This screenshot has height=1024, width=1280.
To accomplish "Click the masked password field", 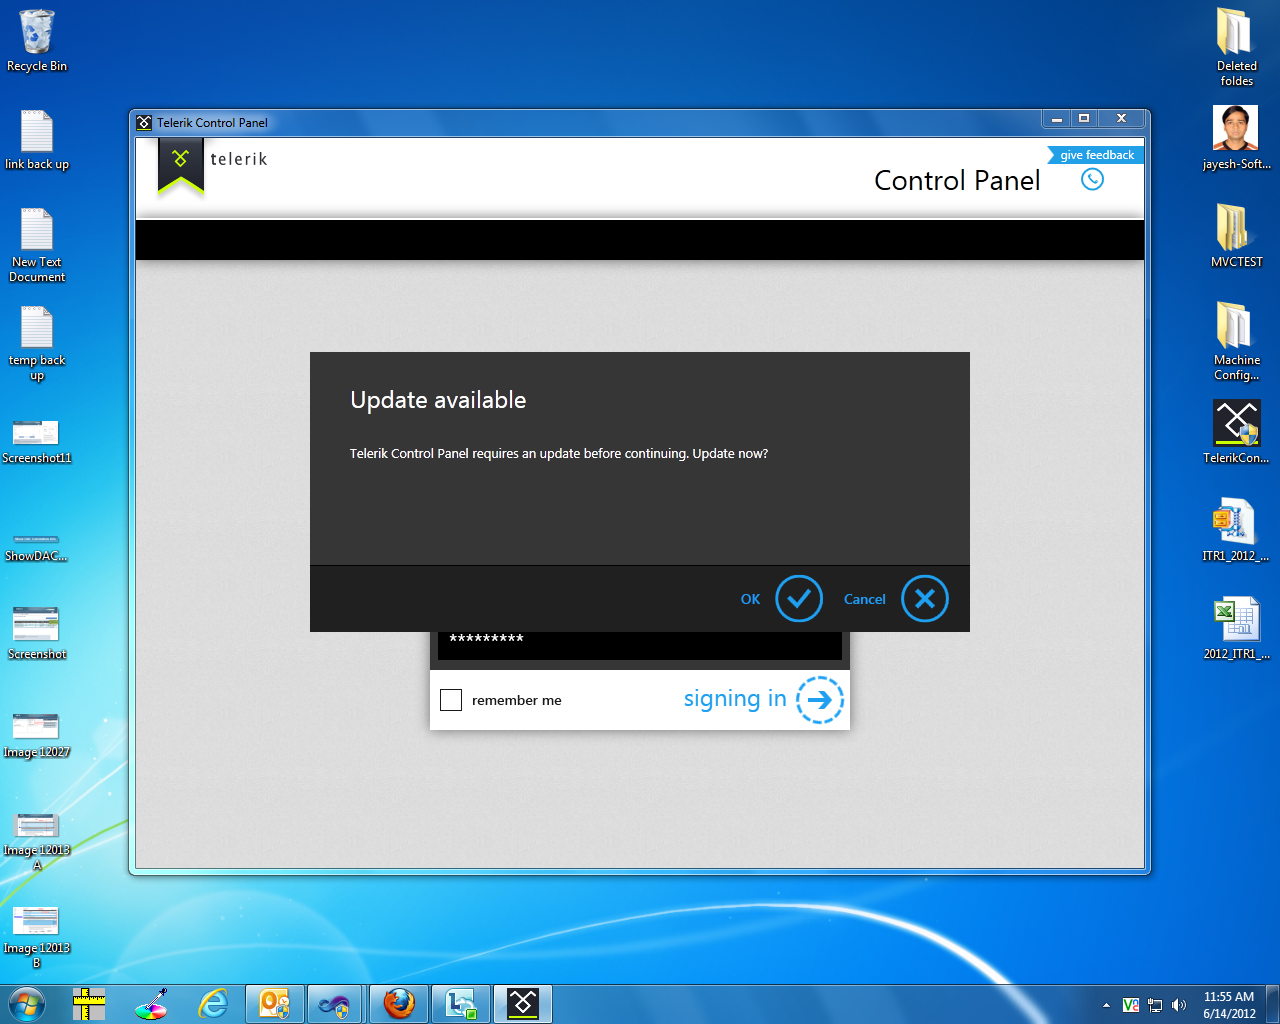I will coord(640,645).
